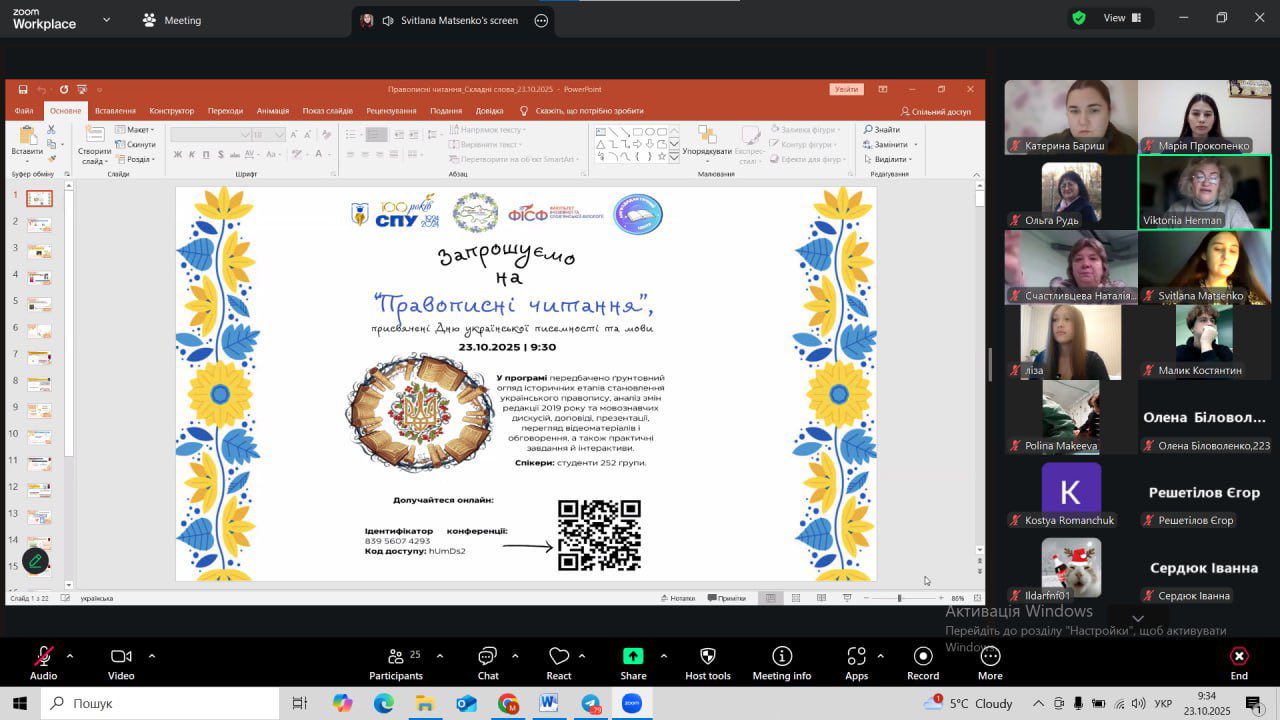The height and width of the screenshot is (720, 1280).
Task: Open the Participants panel
Action: (396, 663)
